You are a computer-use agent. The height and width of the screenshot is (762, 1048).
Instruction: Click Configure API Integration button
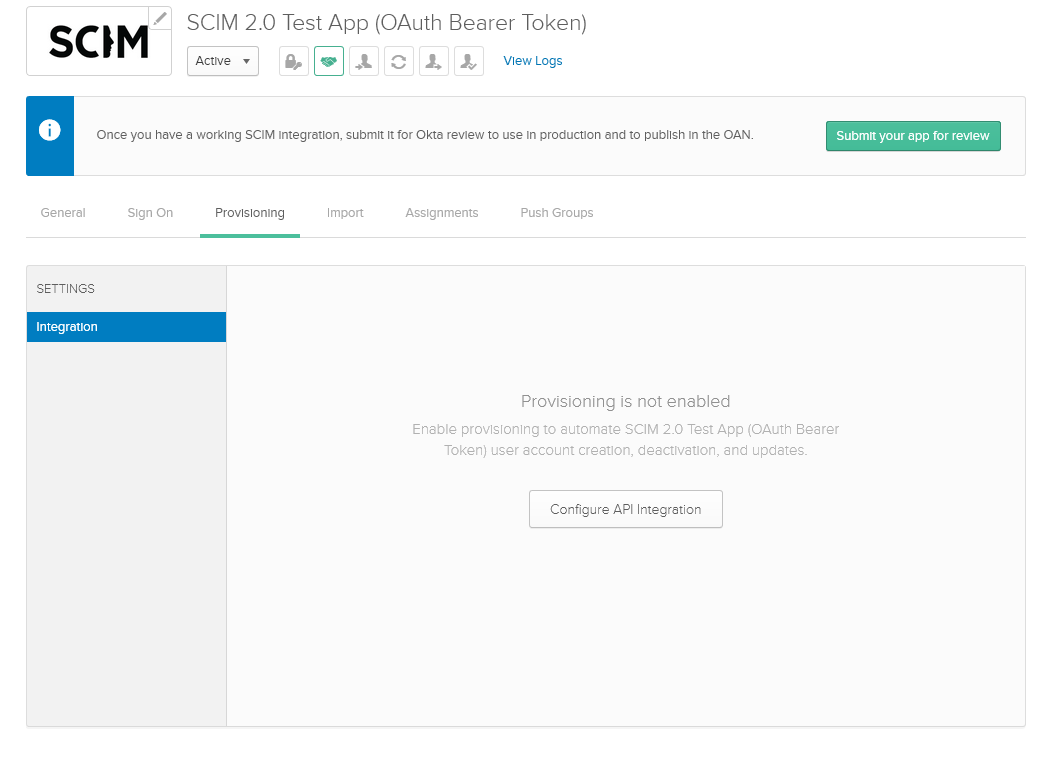click(x=625, y=509)
